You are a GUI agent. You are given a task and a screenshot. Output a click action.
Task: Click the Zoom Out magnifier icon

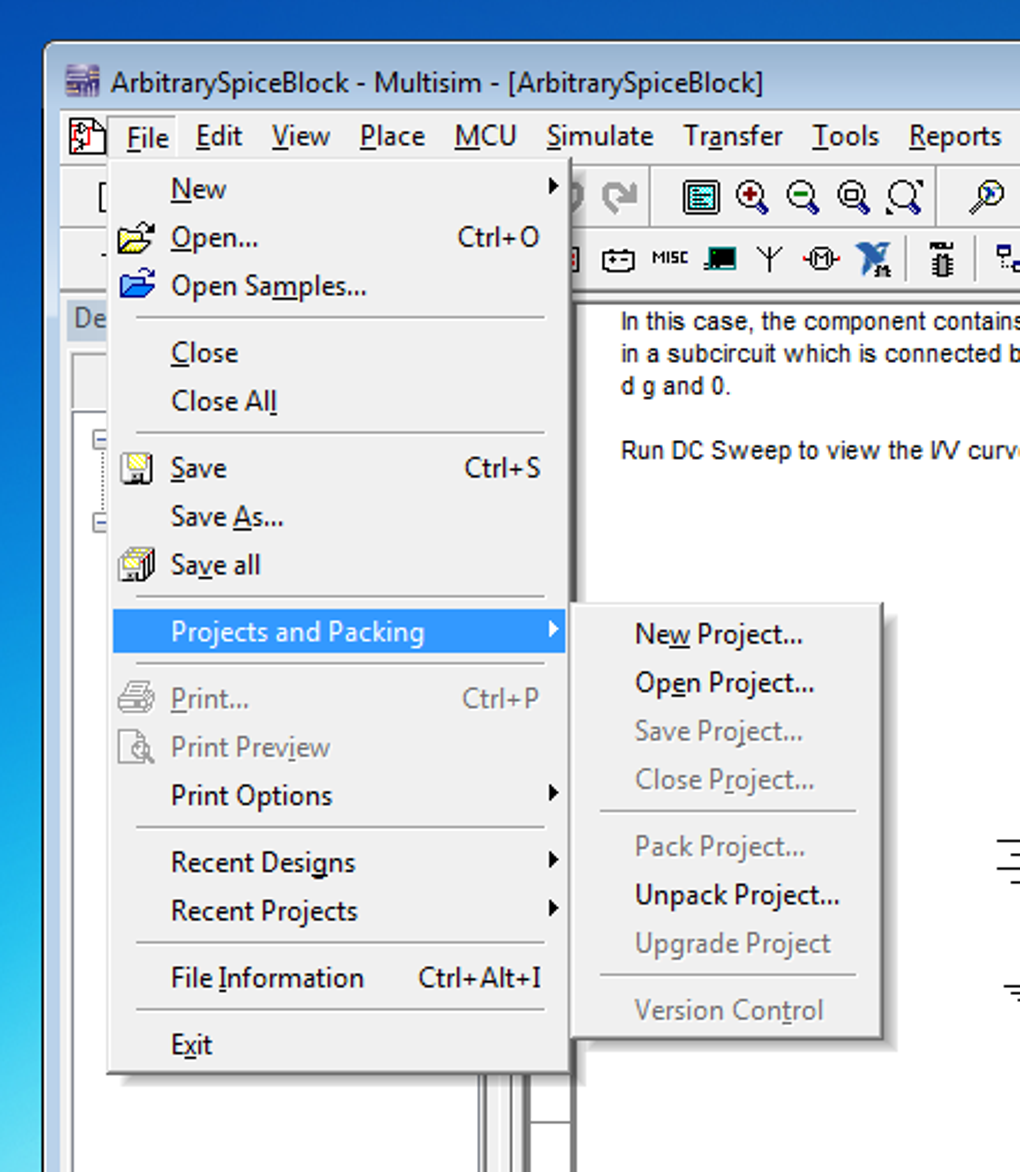coord(803,197)
